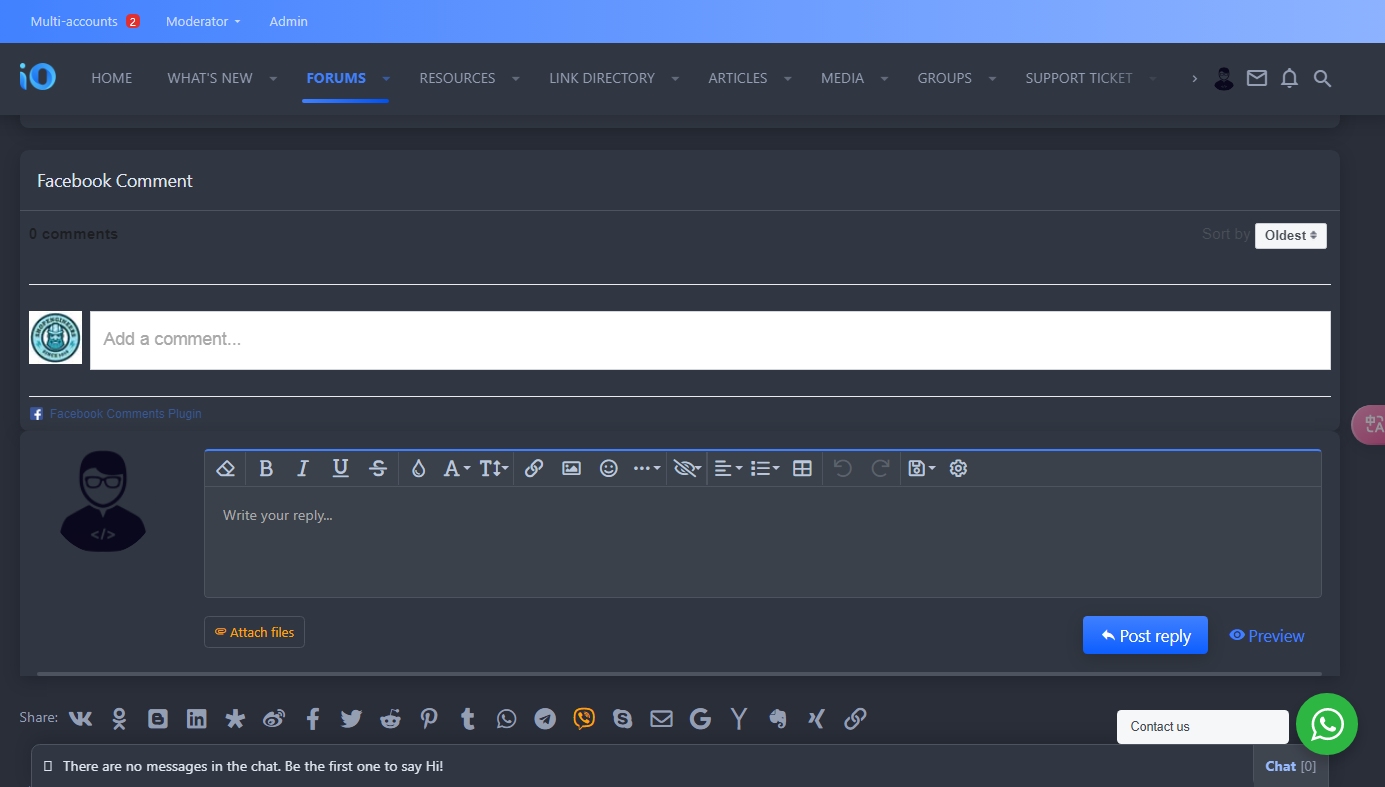Click the asterisk share icon
Screen dimensions: 1385x787
click(235, 718)
